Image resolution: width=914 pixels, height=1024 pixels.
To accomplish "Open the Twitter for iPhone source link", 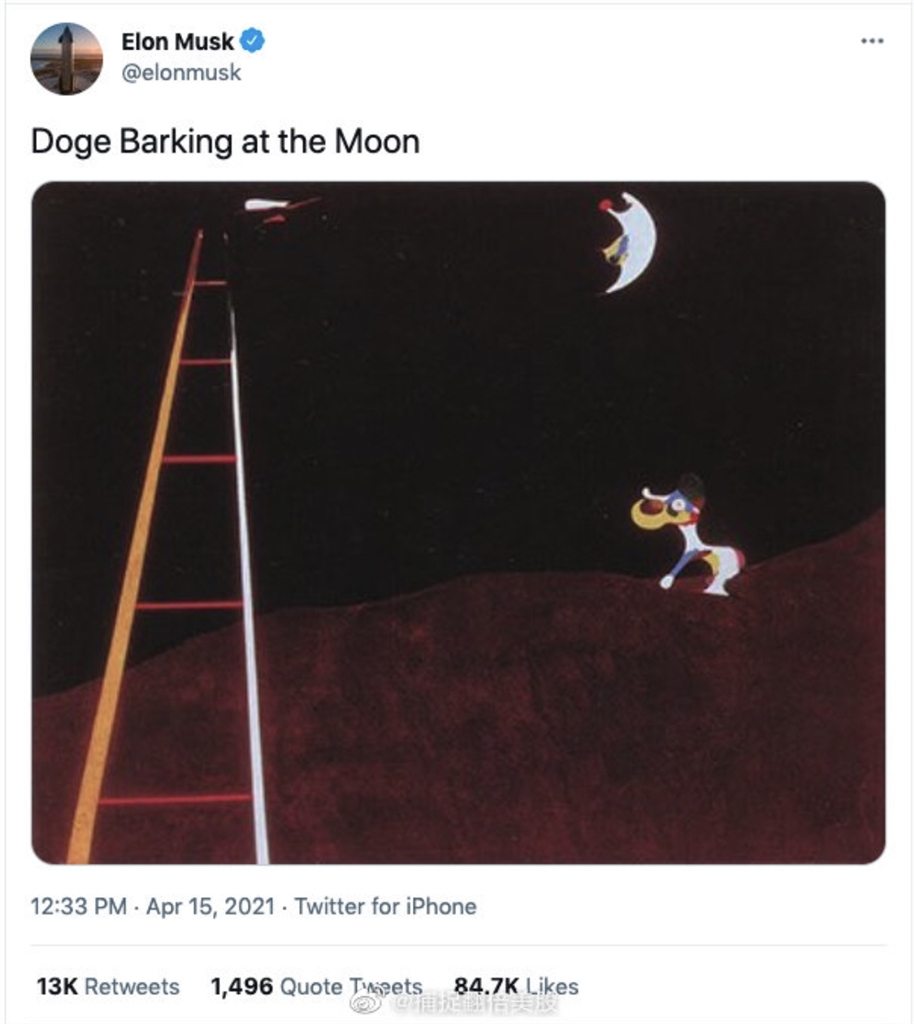I will (x=385, y=906).
